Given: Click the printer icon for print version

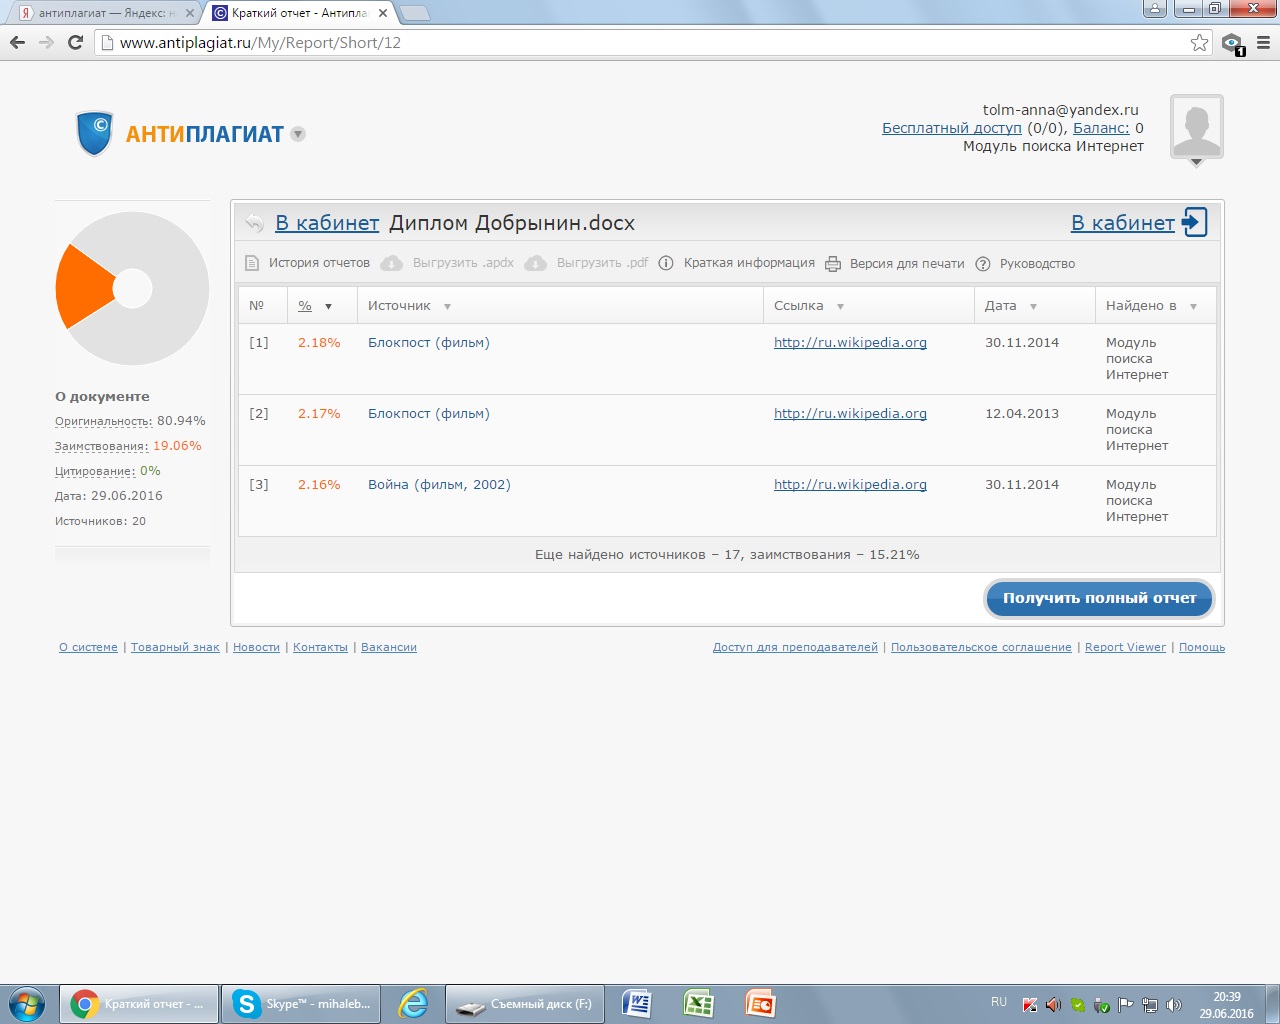Looking at the screenshot, I should click(x=832, y=264).
